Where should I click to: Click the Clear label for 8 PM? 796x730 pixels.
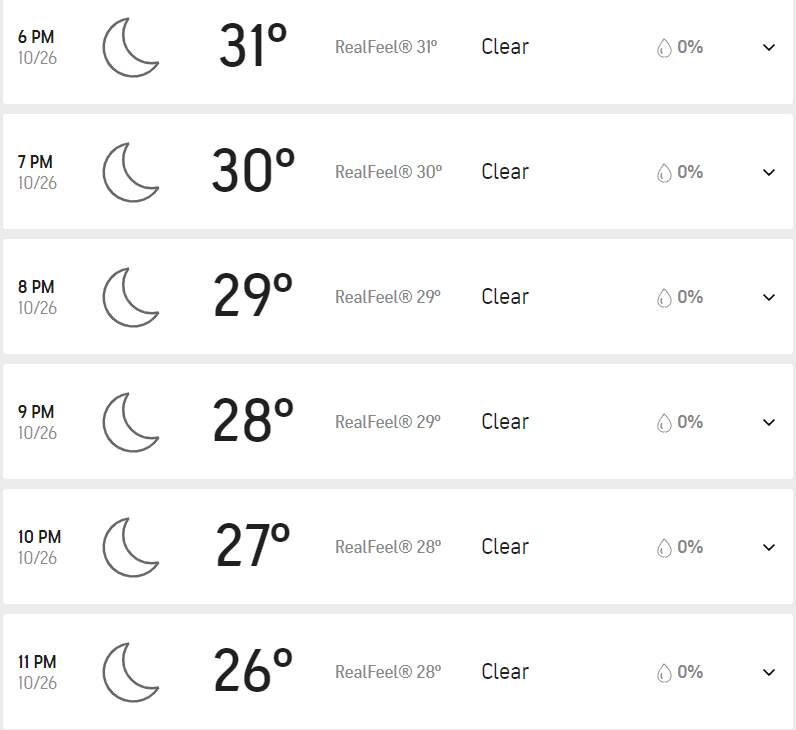[x=505, y=297]
